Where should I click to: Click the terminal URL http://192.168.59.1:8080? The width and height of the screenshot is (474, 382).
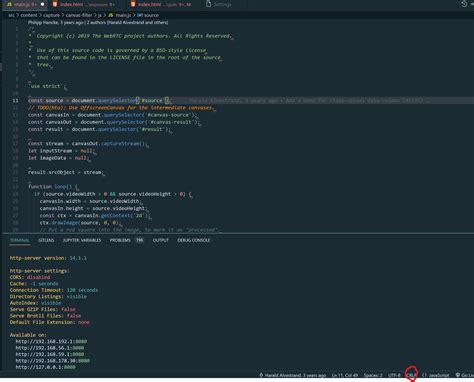[50, 354]
